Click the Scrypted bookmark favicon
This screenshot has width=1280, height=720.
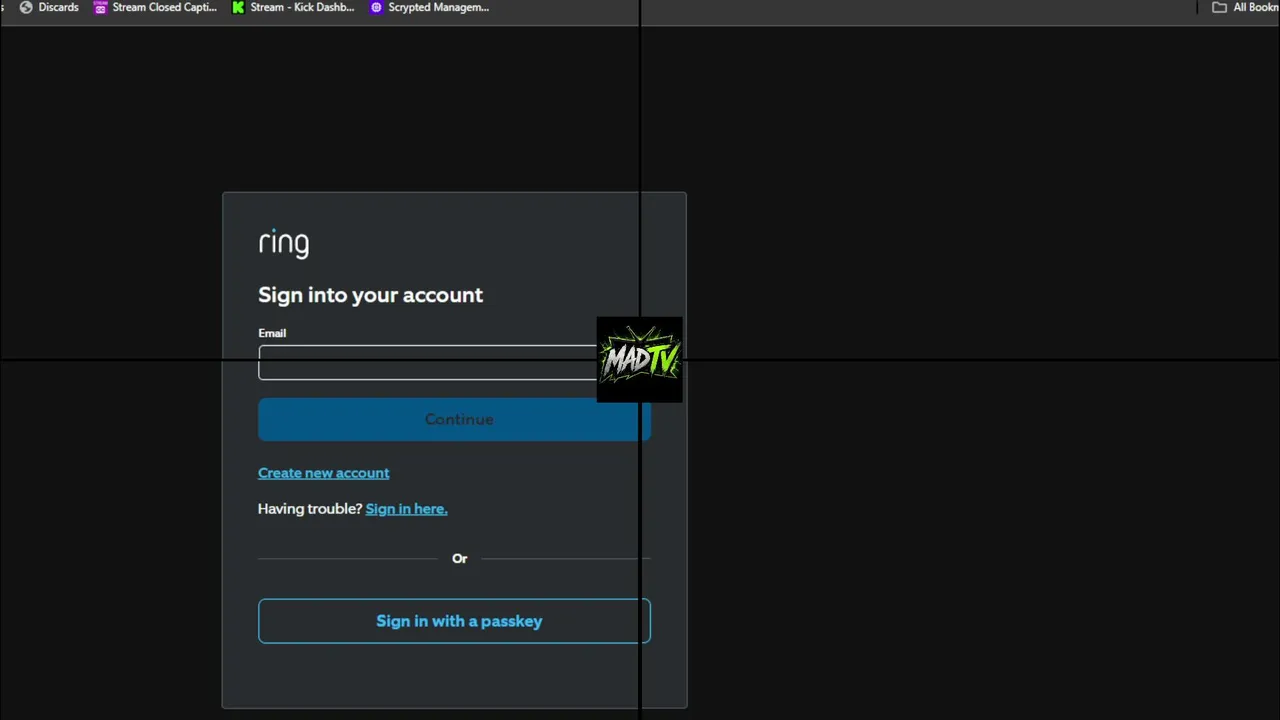coord(376,7)
